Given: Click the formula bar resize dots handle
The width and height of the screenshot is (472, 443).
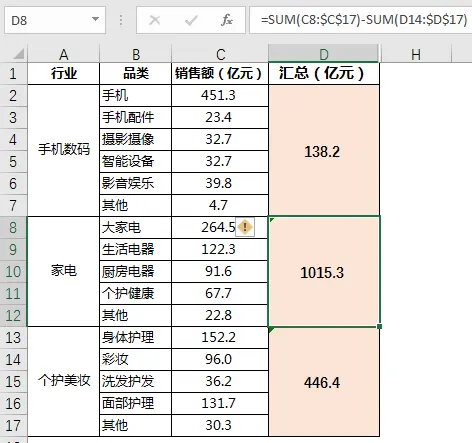Looking at the screenshot, I should 121,20.
